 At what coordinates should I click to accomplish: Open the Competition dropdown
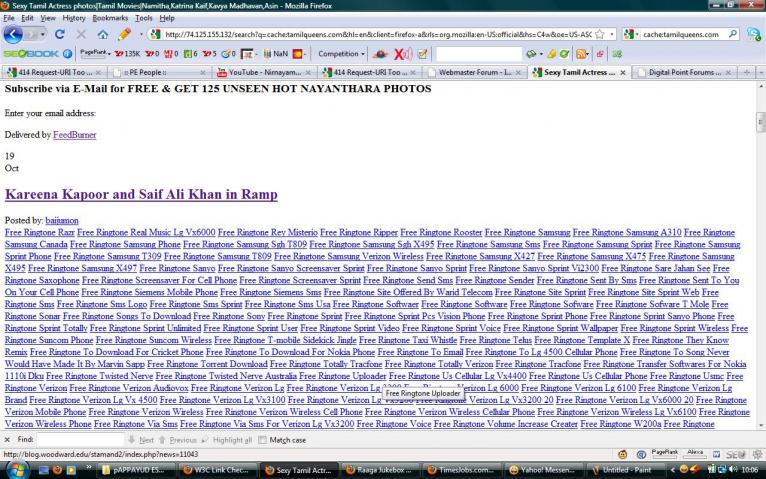341,54
